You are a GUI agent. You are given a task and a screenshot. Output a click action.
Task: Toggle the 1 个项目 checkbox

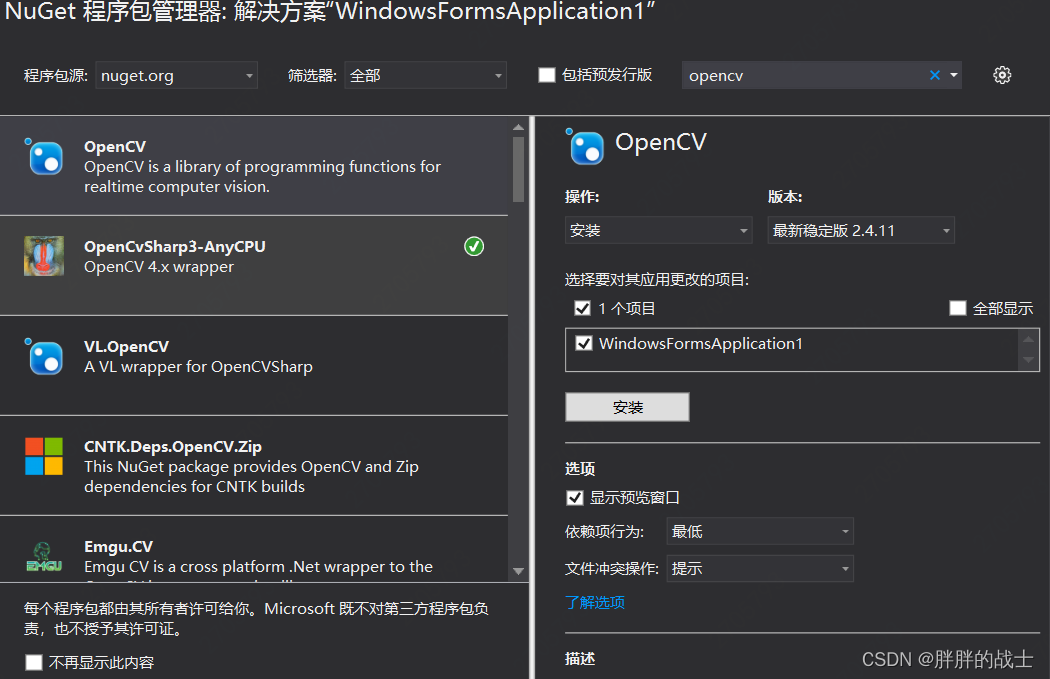click(x=583, y=308)
